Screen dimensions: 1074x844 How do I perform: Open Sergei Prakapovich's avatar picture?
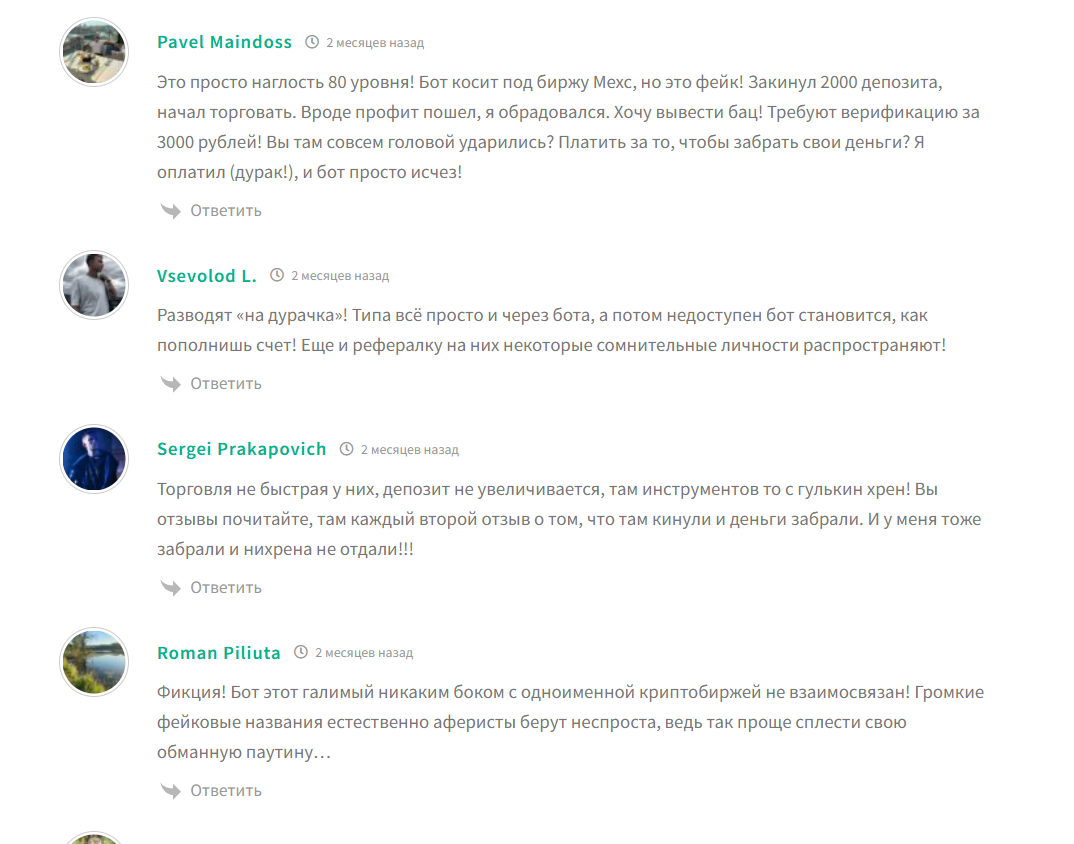coord(94,459)
